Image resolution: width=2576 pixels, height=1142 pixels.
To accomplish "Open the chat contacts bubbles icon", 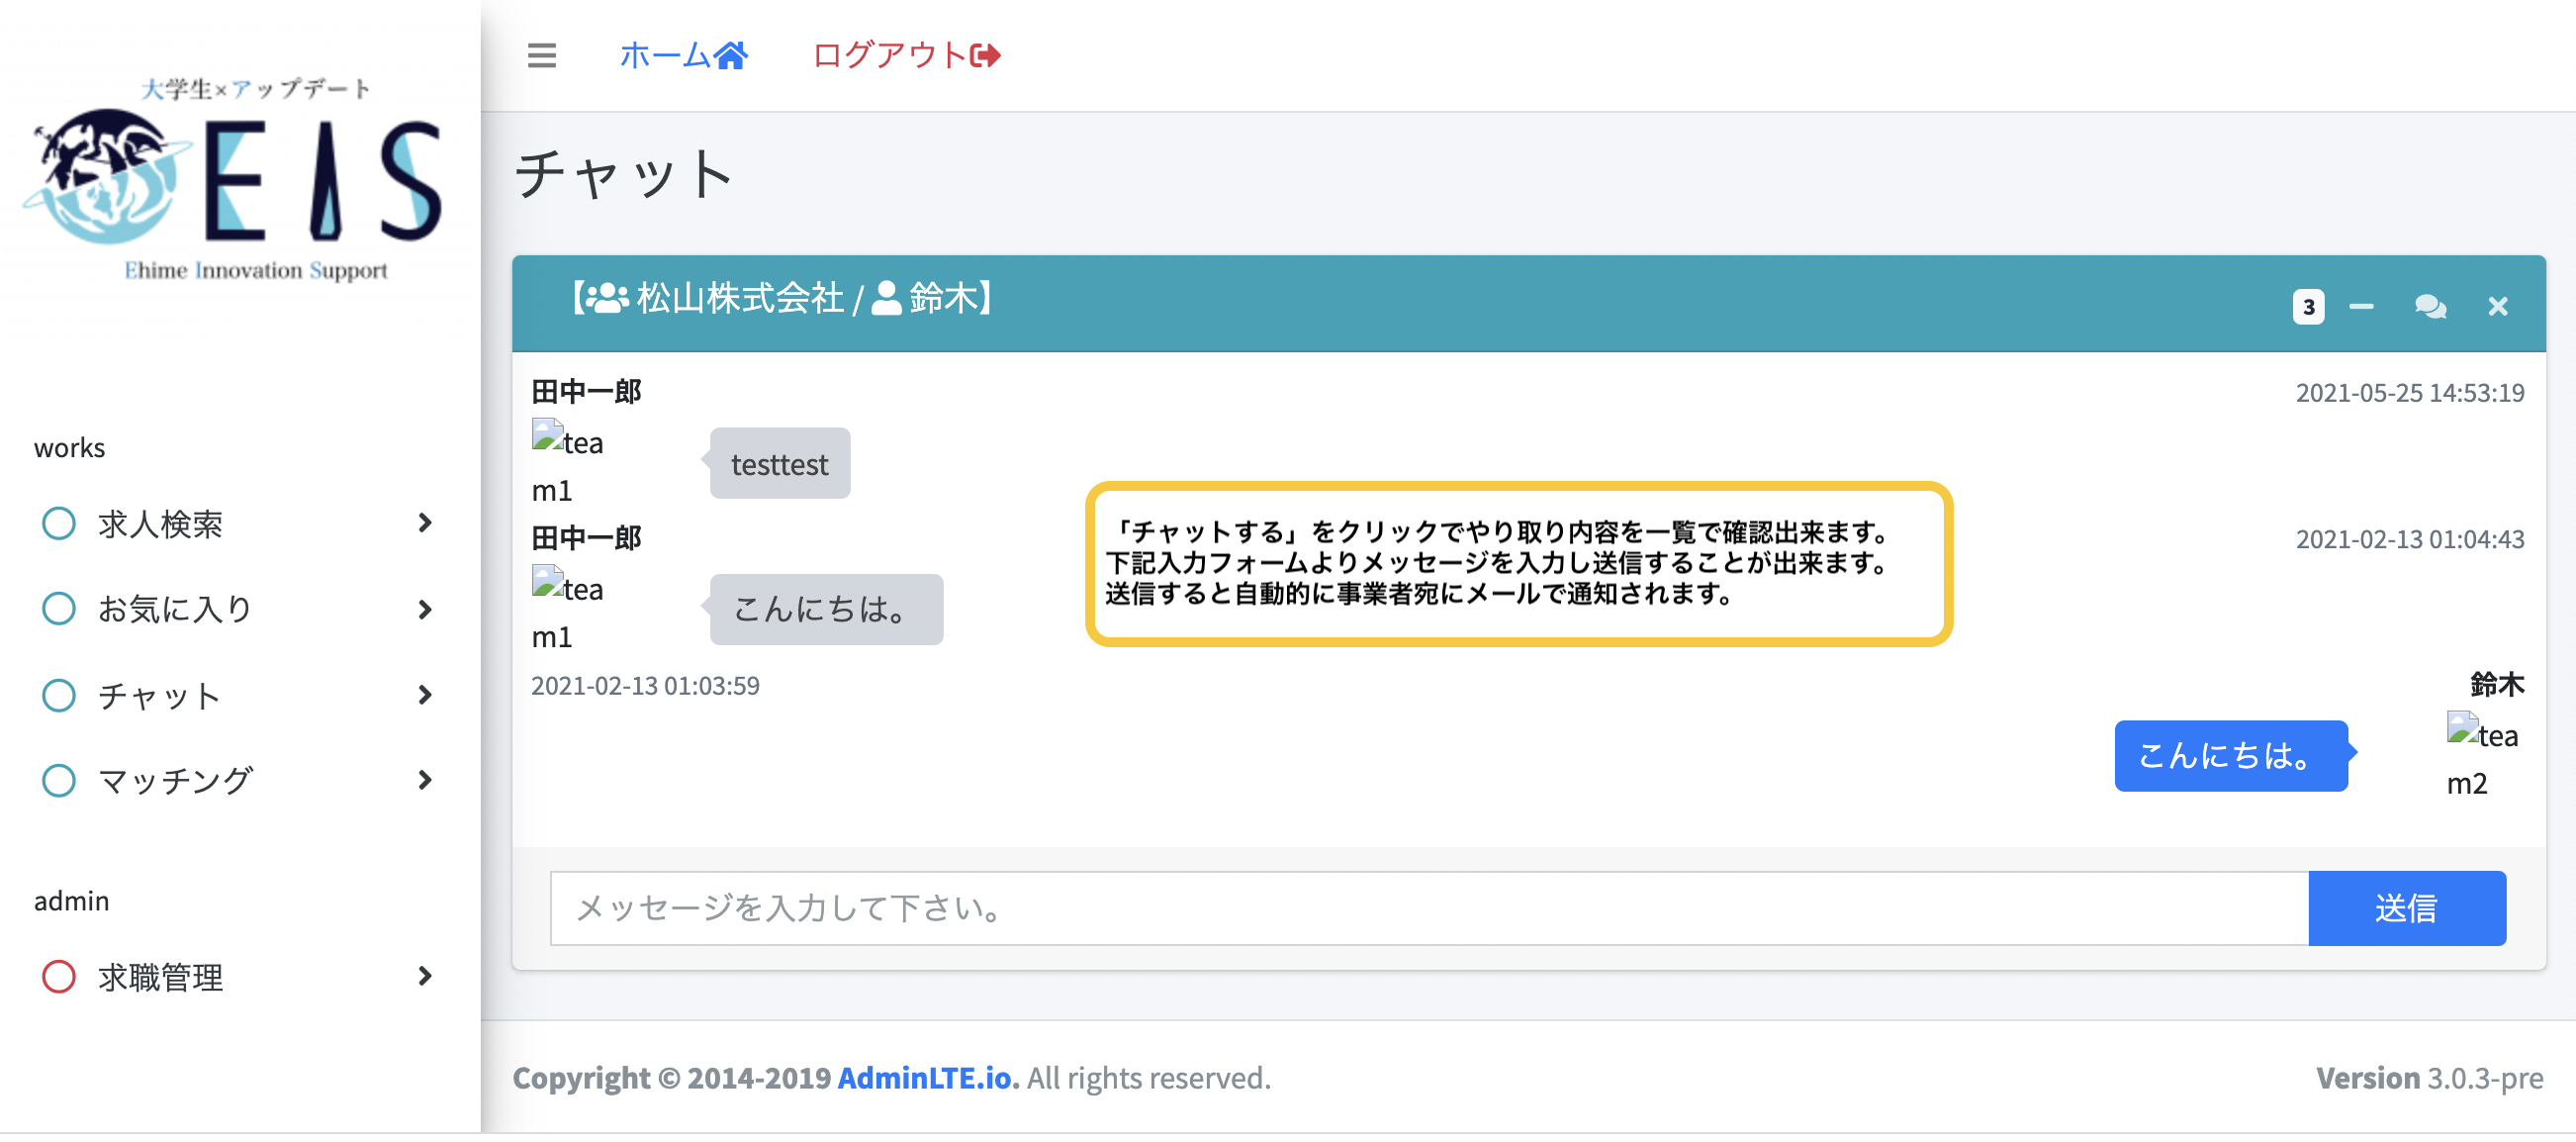I will pos(2431,306).
